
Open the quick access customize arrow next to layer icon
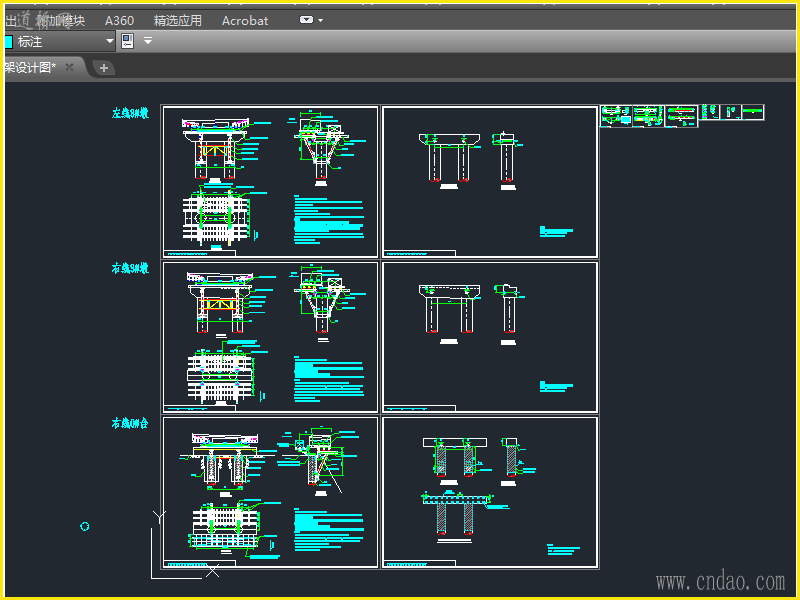tap(148, 41)
